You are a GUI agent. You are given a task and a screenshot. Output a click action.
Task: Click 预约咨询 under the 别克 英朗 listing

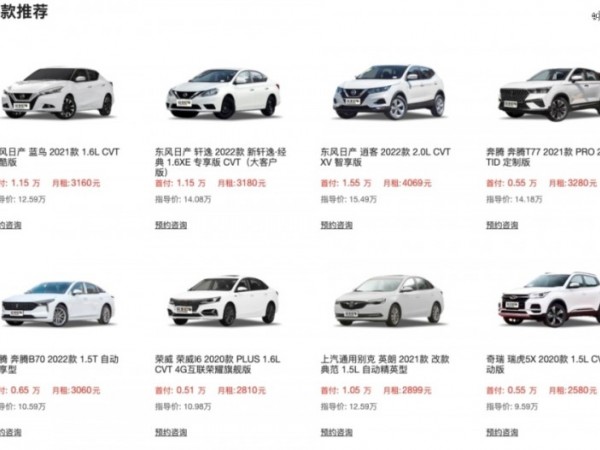[x=336, y=432]
